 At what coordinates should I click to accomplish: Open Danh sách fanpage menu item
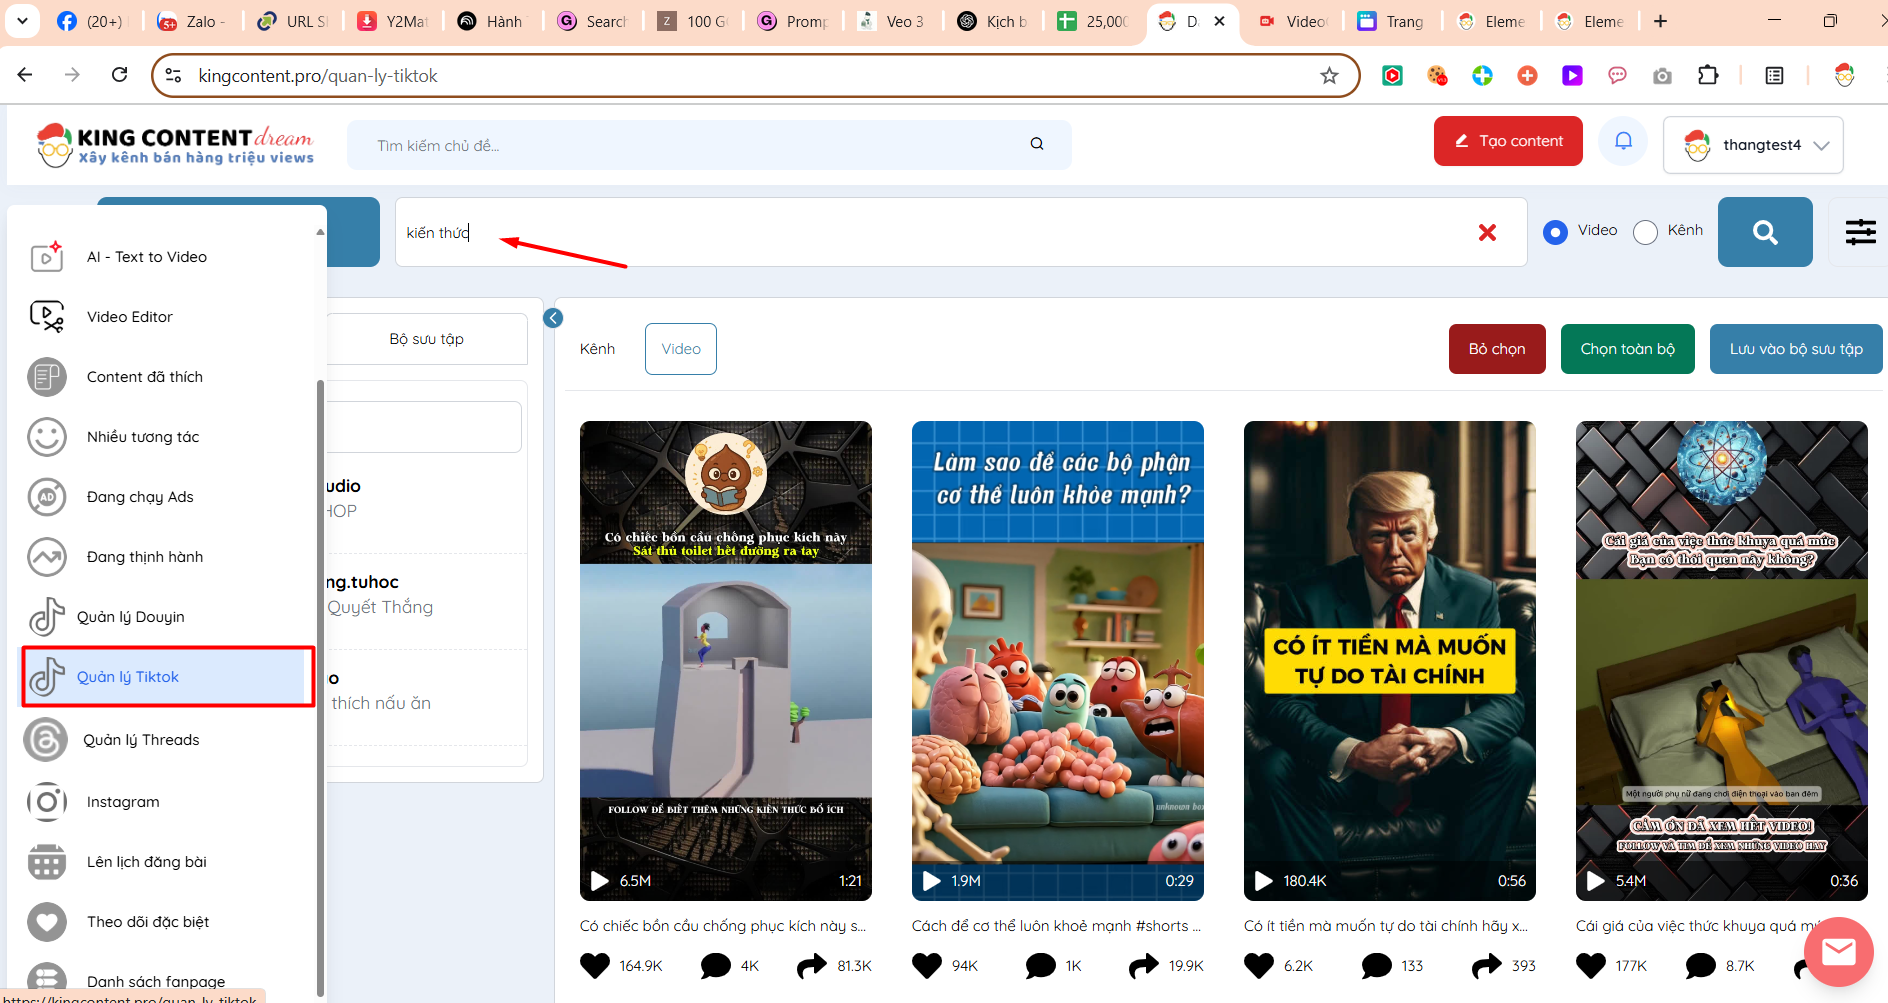coord(156,982)
